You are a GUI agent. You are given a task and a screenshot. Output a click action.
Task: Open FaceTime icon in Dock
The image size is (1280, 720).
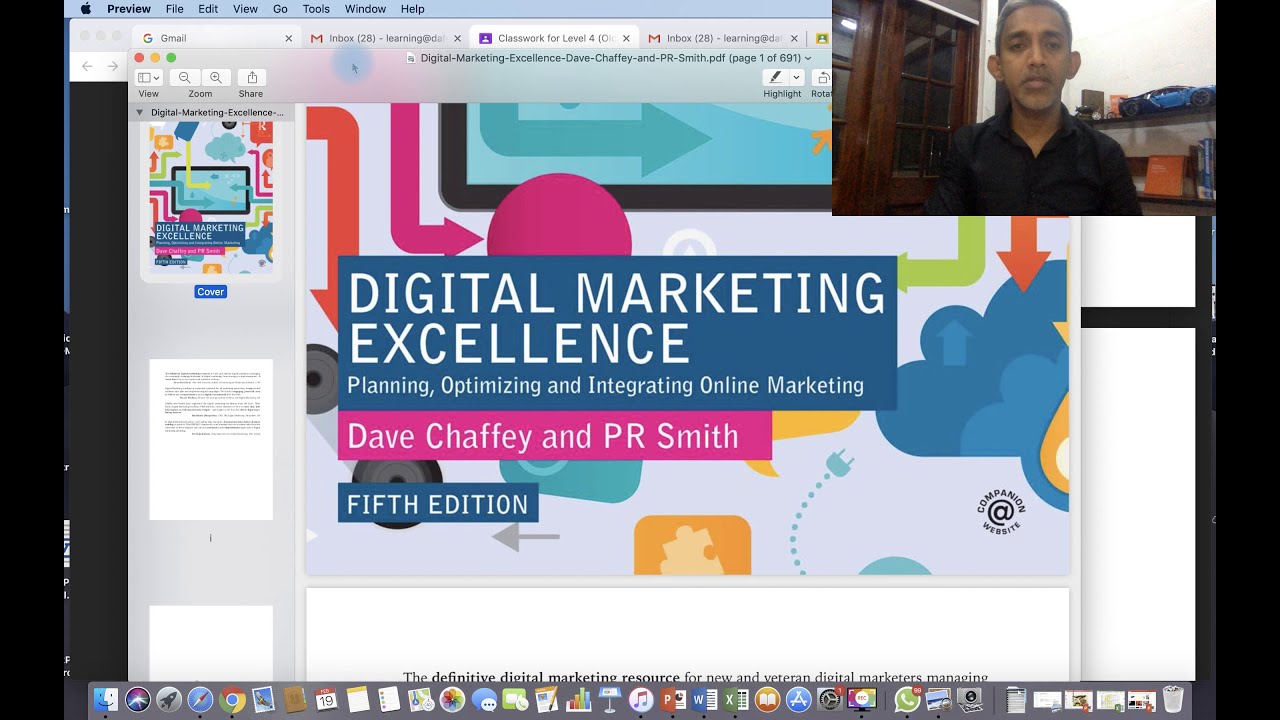click(515, 699)
